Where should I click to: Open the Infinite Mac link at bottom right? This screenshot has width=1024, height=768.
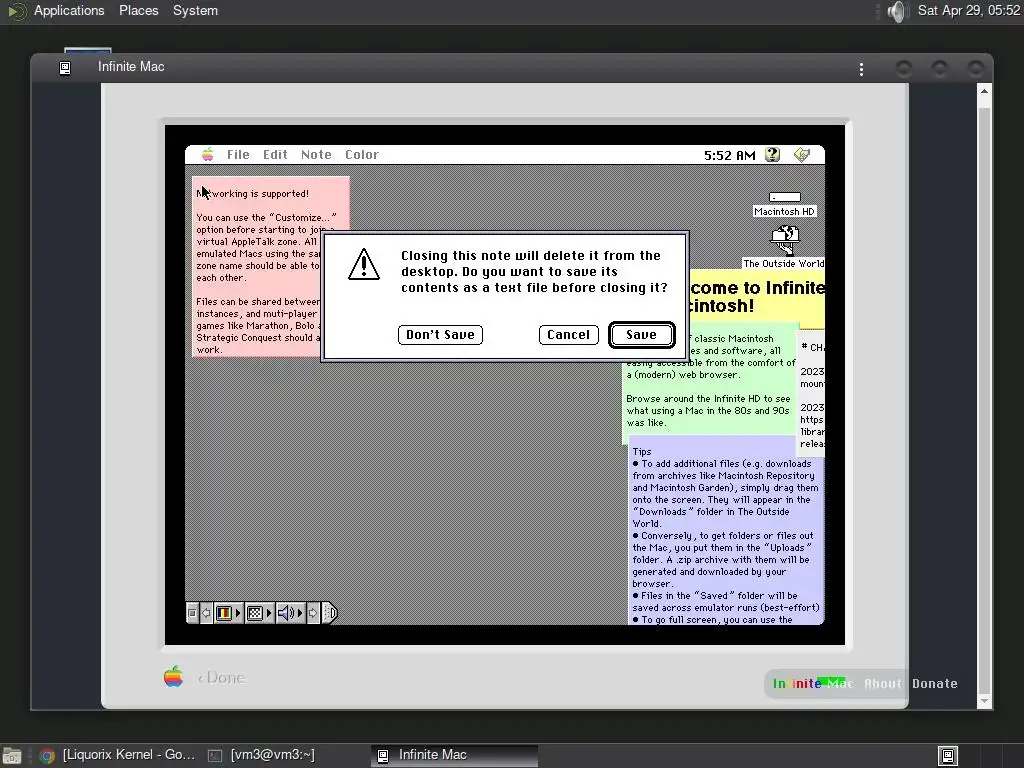[x=812, y=684]
